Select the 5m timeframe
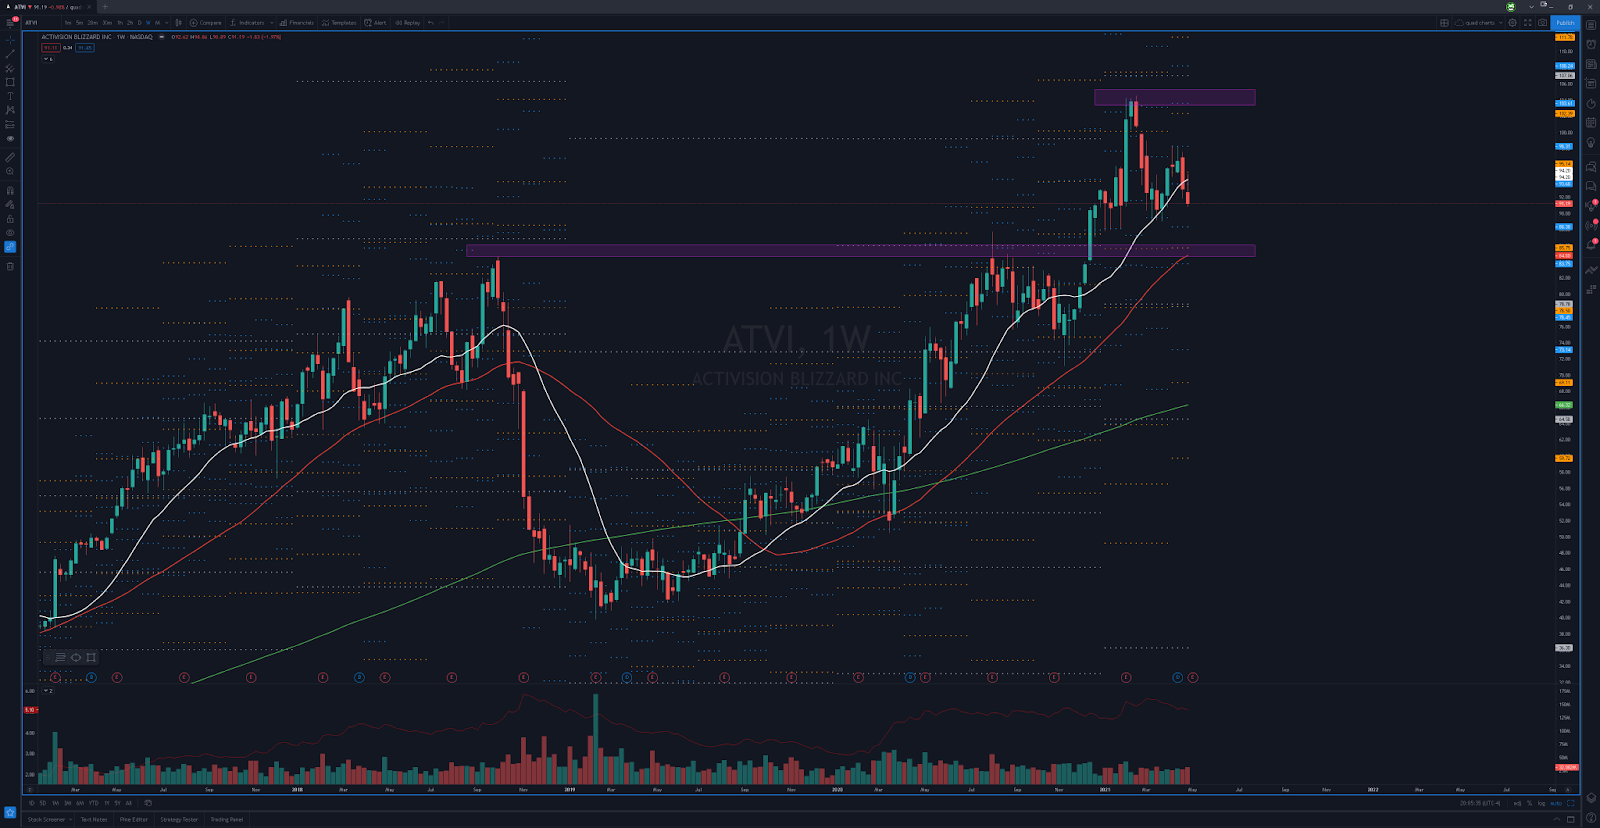 pos(80,22)
